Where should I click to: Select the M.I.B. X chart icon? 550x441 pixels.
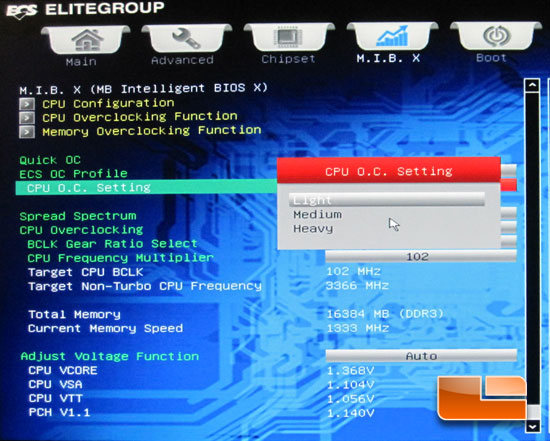click(x=392, y=36)
